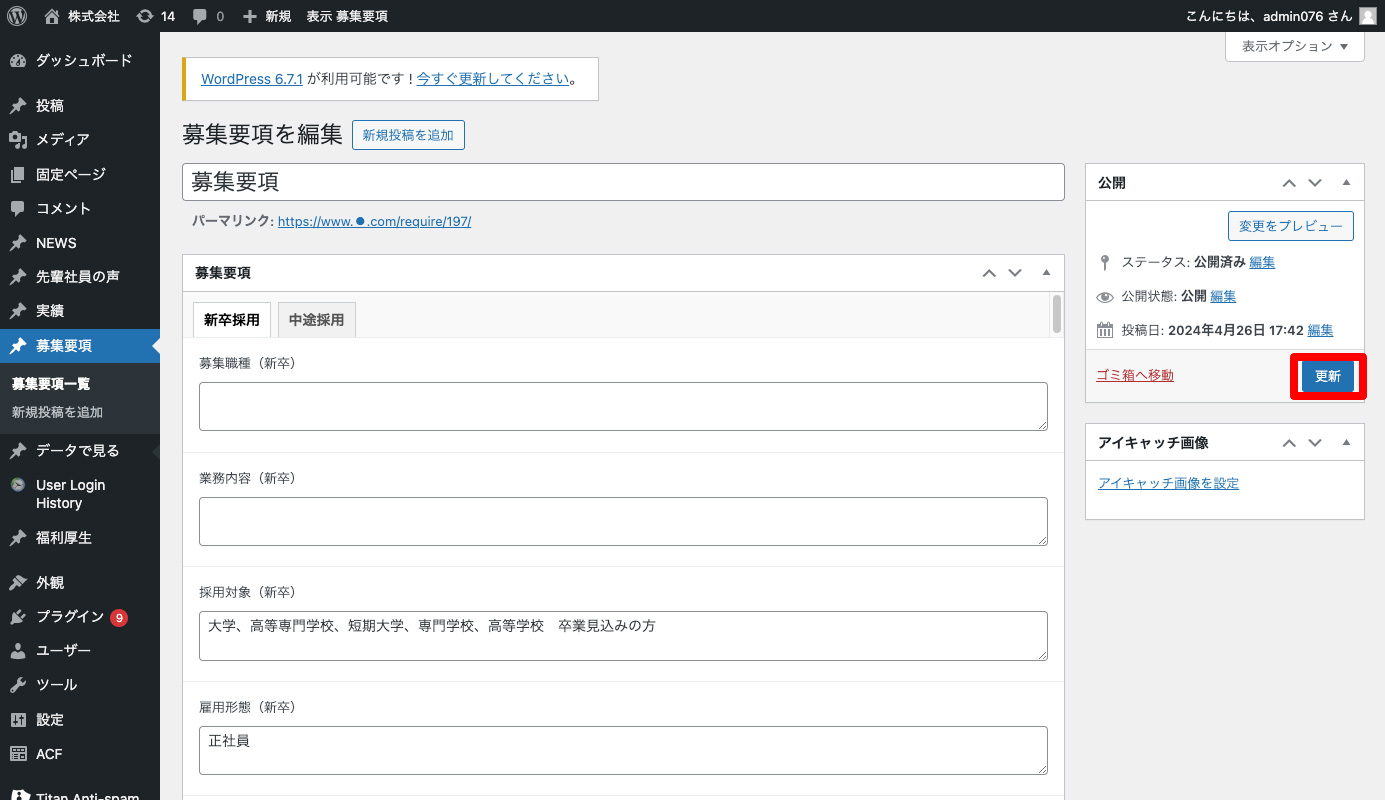
Task: Switch to the 中途採用 tab
Action: coord(316,320)
